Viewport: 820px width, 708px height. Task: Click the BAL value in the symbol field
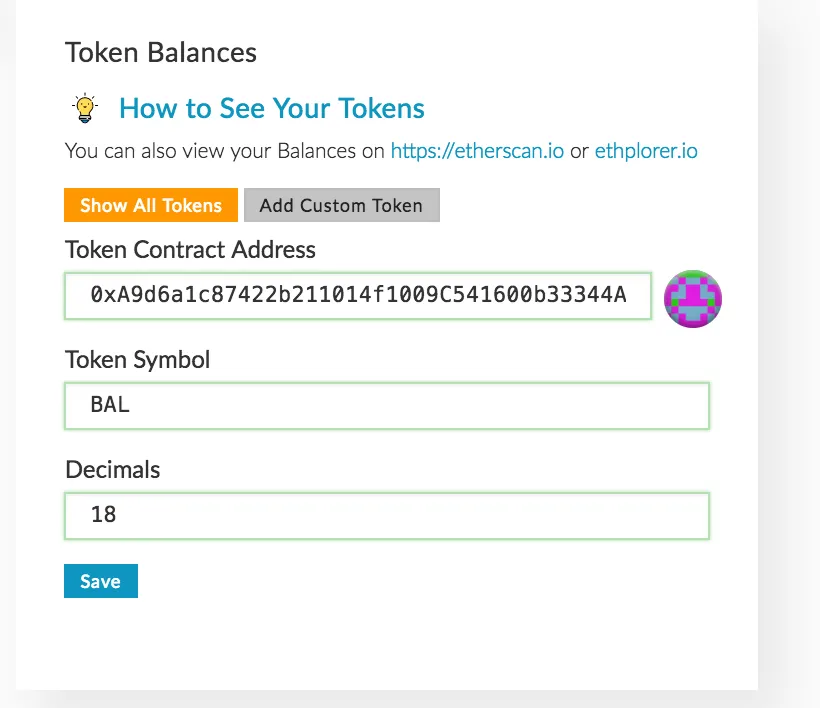pos(110,405)
